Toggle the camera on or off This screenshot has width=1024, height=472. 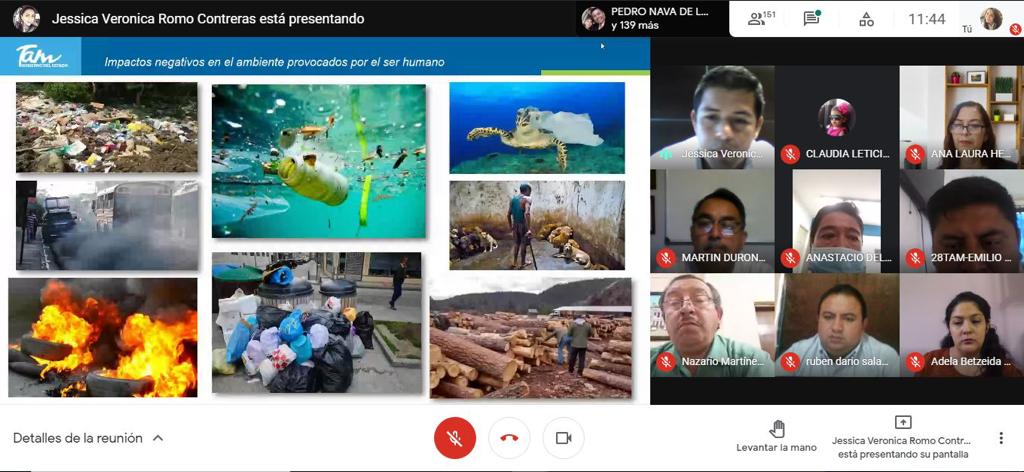tap(563, 438)
